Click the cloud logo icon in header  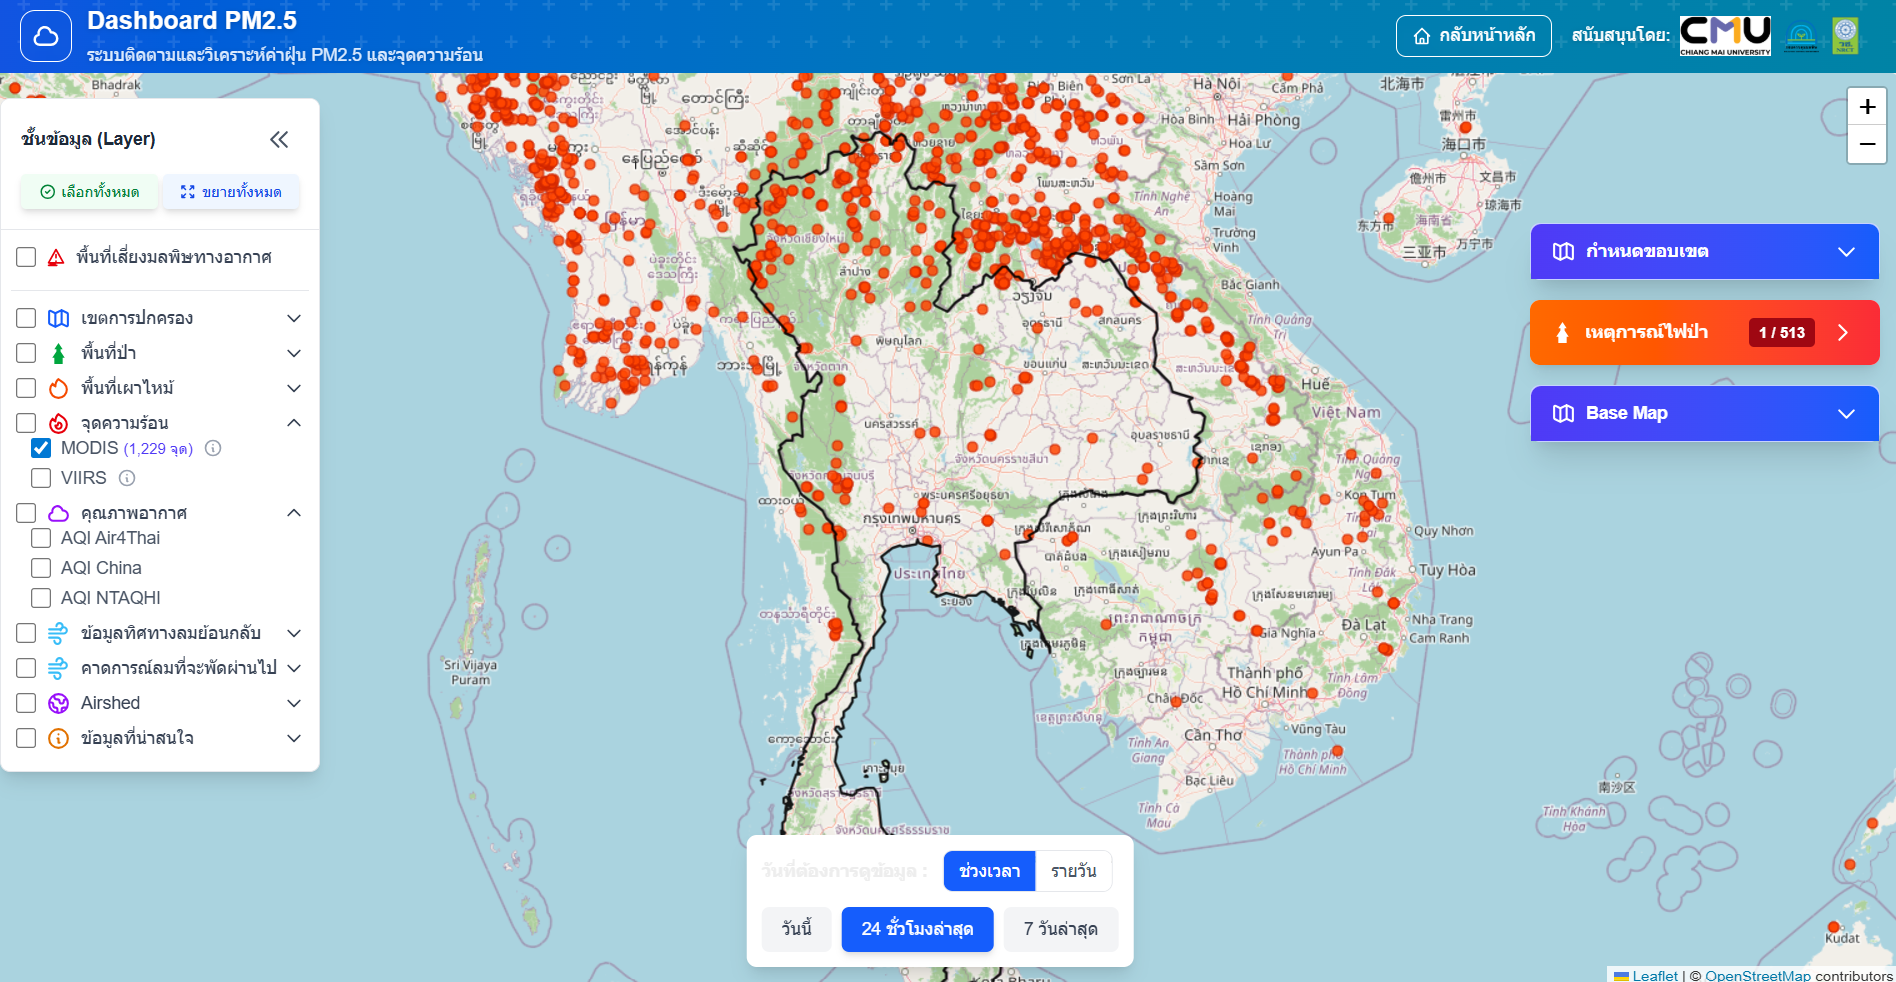46,37
